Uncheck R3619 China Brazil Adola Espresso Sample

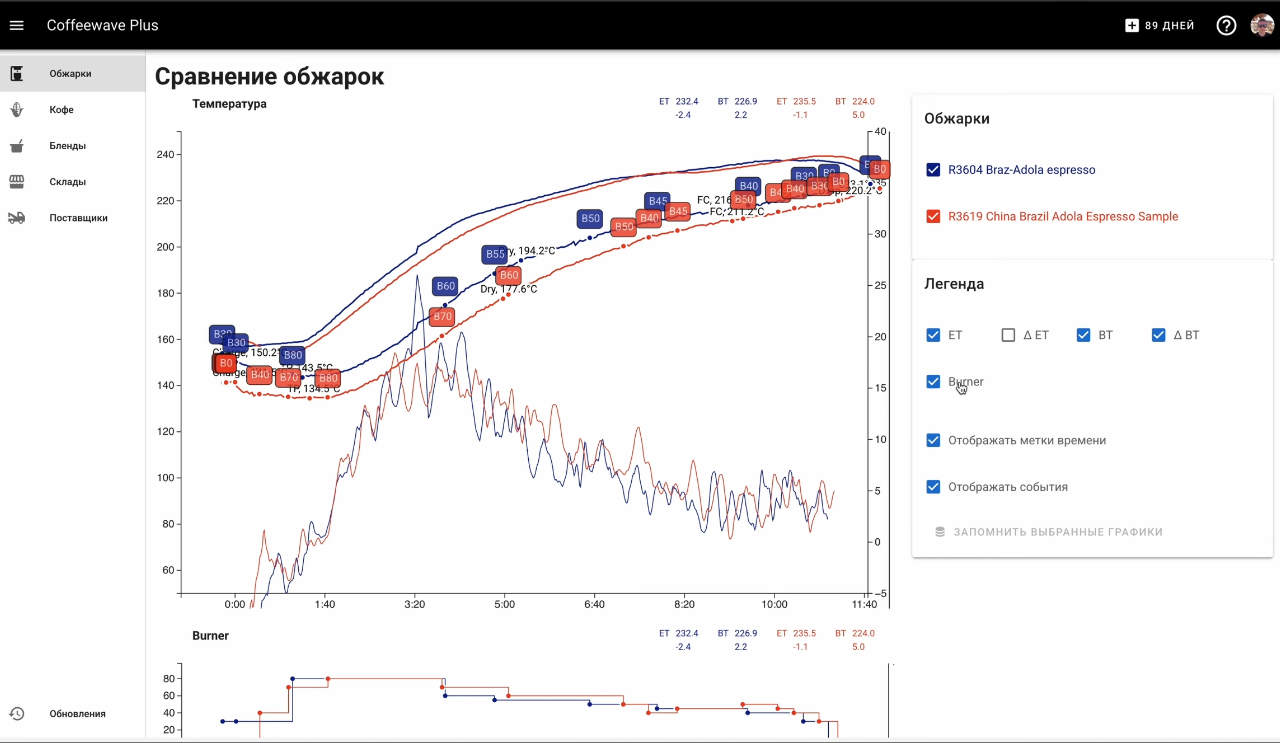coord(933,216)
